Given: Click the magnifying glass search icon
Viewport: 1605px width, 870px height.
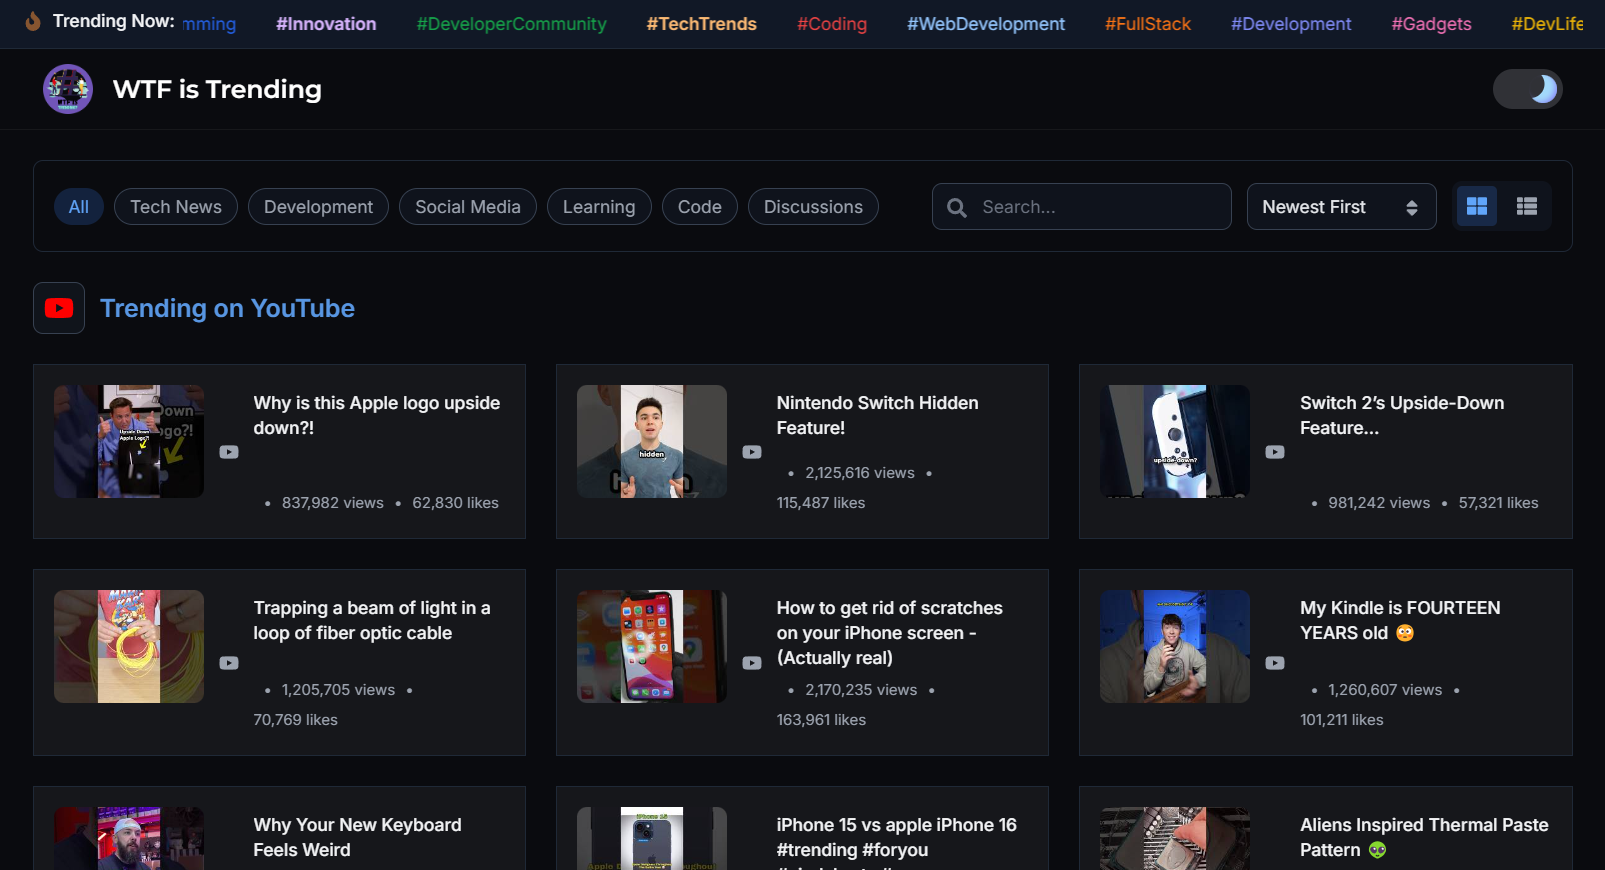Looking at the screenshot, I should point(957,207).
